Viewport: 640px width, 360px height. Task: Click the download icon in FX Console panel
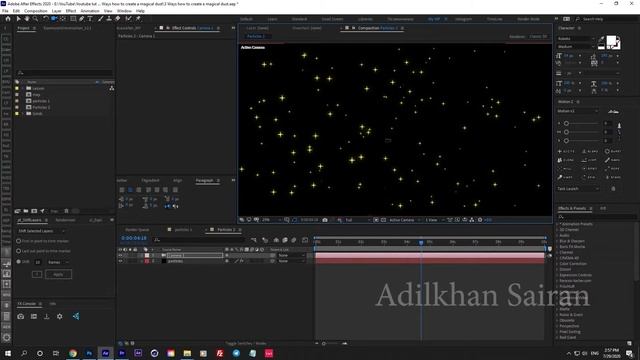tap(47, 316)
